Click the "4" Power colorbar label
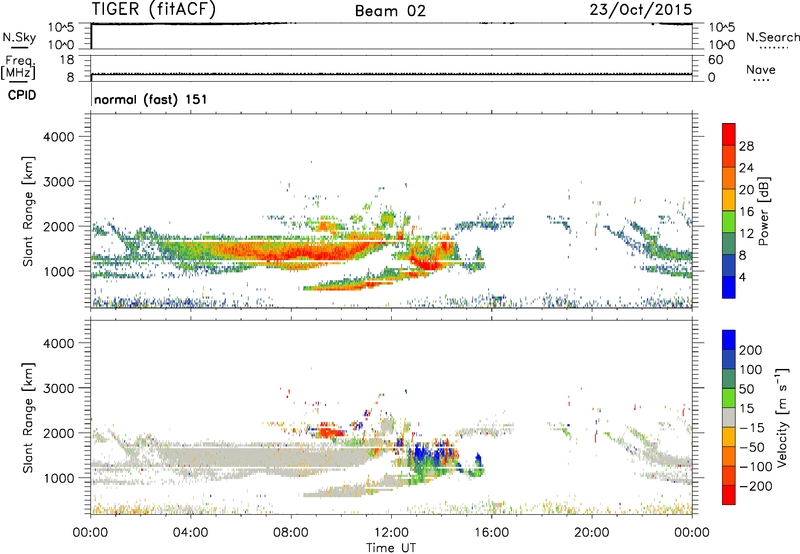The width and height of the screenshot is (800, 554). [742, 278]
